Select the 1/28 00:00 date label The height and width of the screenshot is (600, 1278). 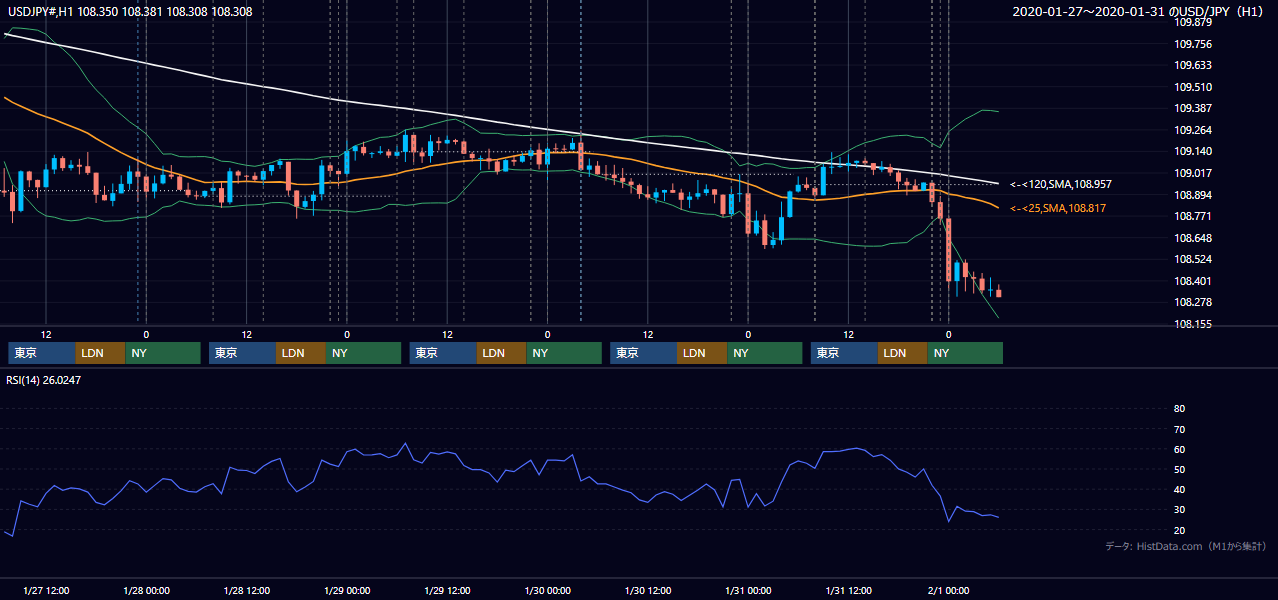tap(146, 591)
